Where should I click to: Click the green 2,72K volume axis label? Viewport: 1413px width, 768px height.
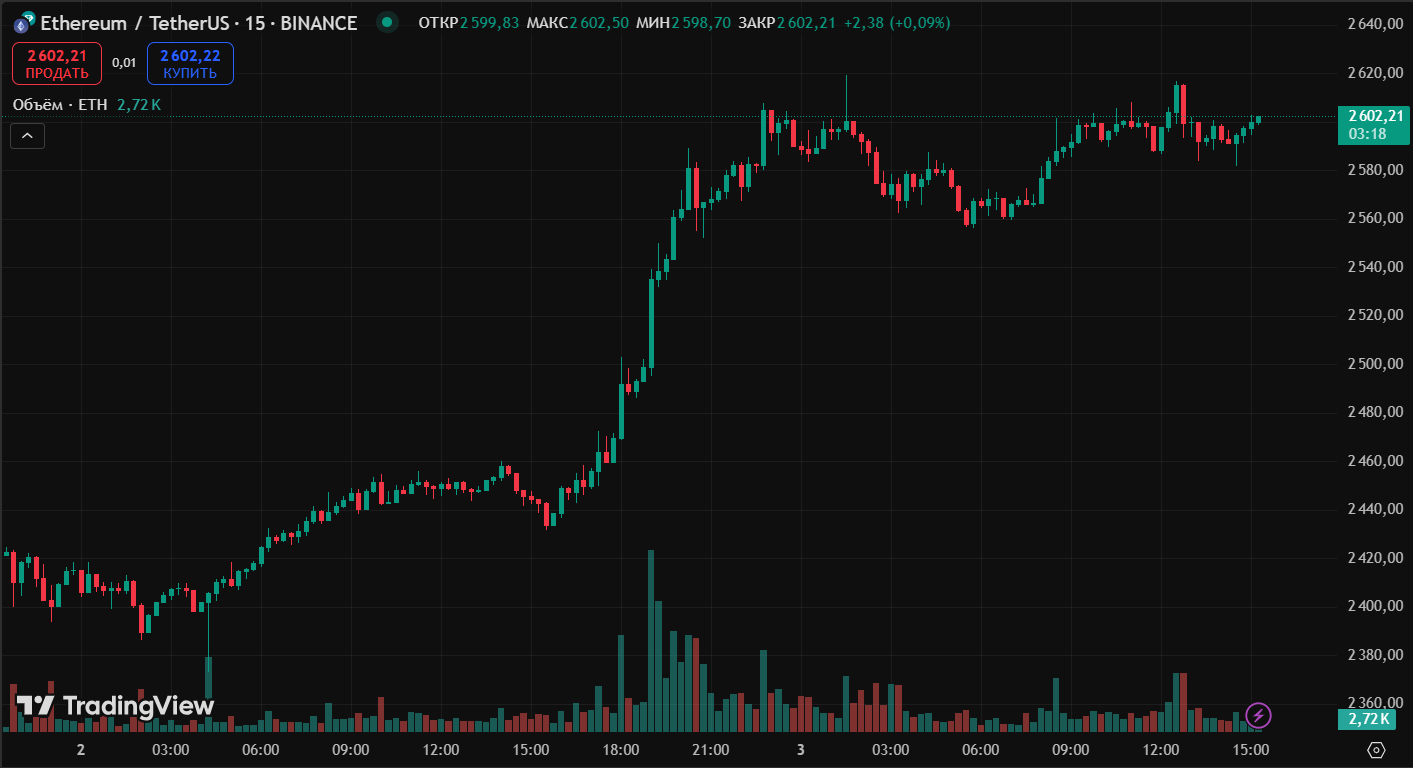1369,719
